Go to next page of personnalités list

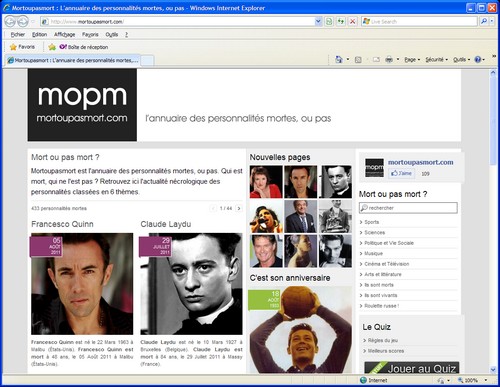[x=239, y=208]
